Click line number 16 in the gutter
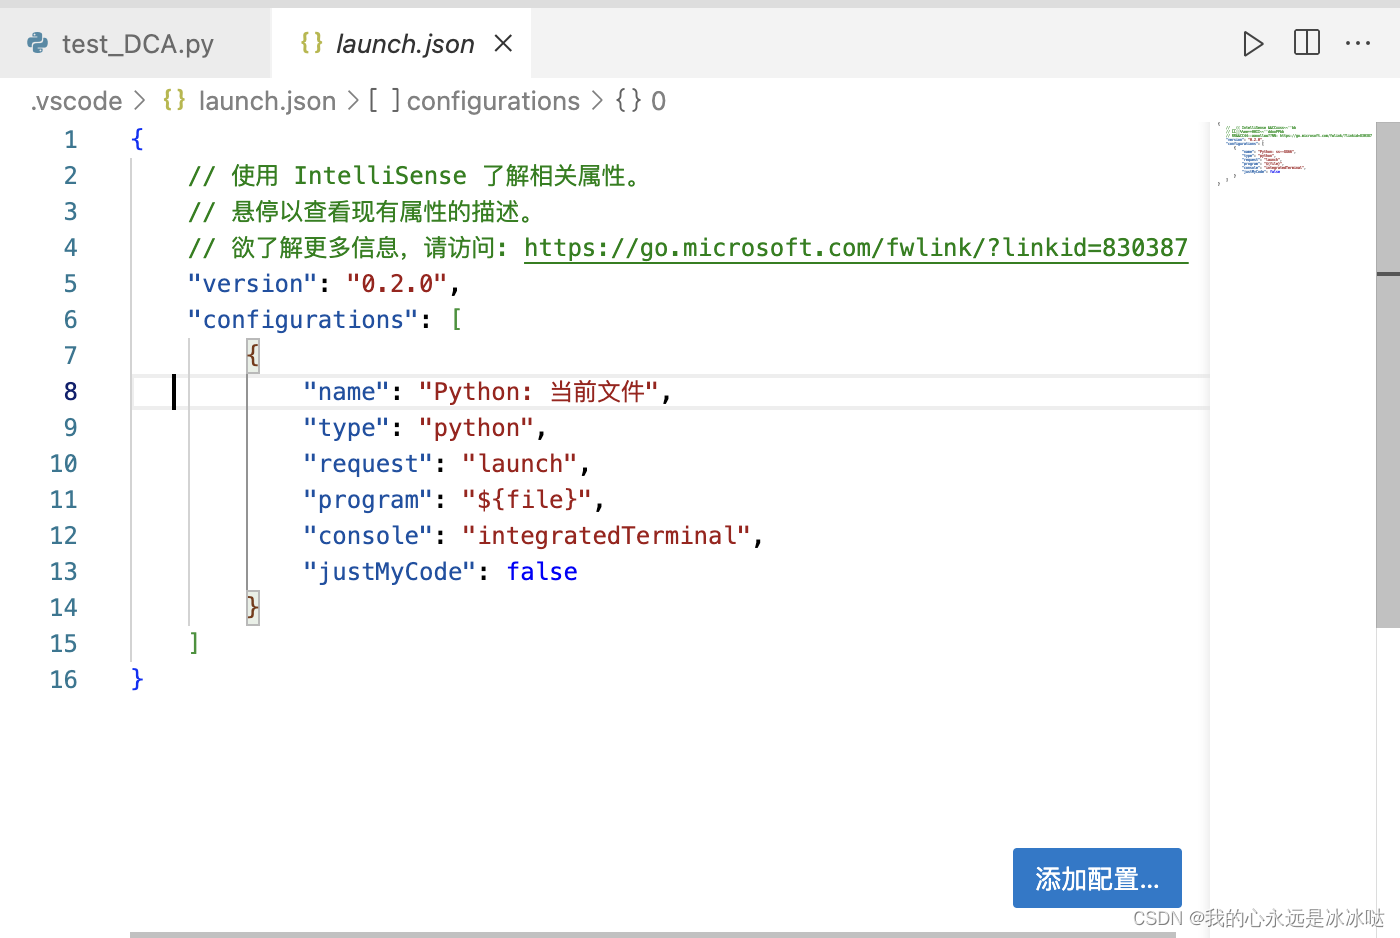Image resolution: width=1400 pixels, height=938 pixels. coord(63,680)
